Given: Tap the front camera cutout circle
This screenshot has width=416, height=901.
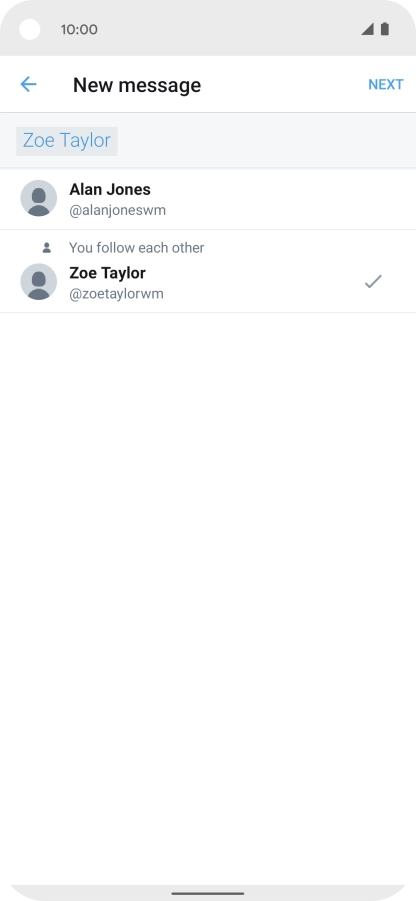Looking at the screenshot, I should (30, 29).
